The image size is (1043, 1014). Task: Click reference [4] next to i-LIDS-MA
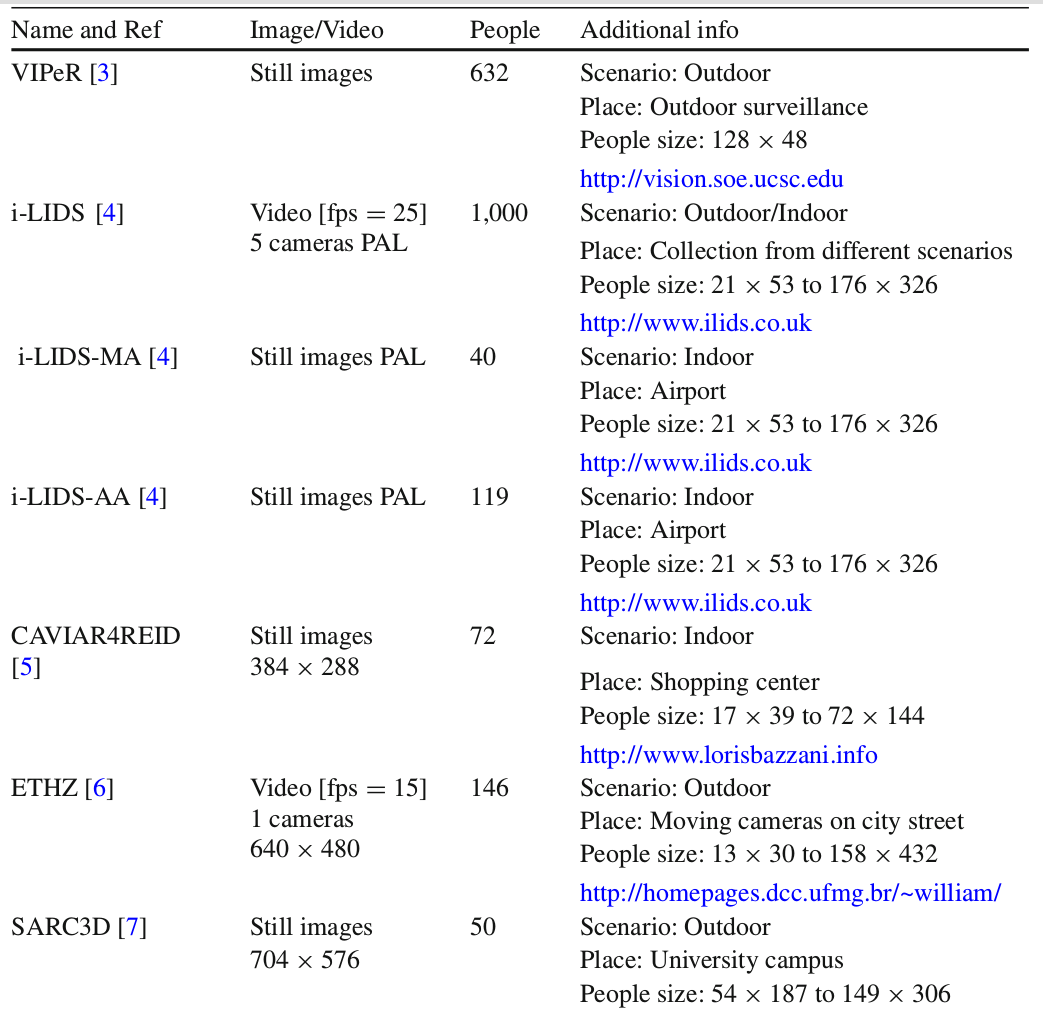163,357
